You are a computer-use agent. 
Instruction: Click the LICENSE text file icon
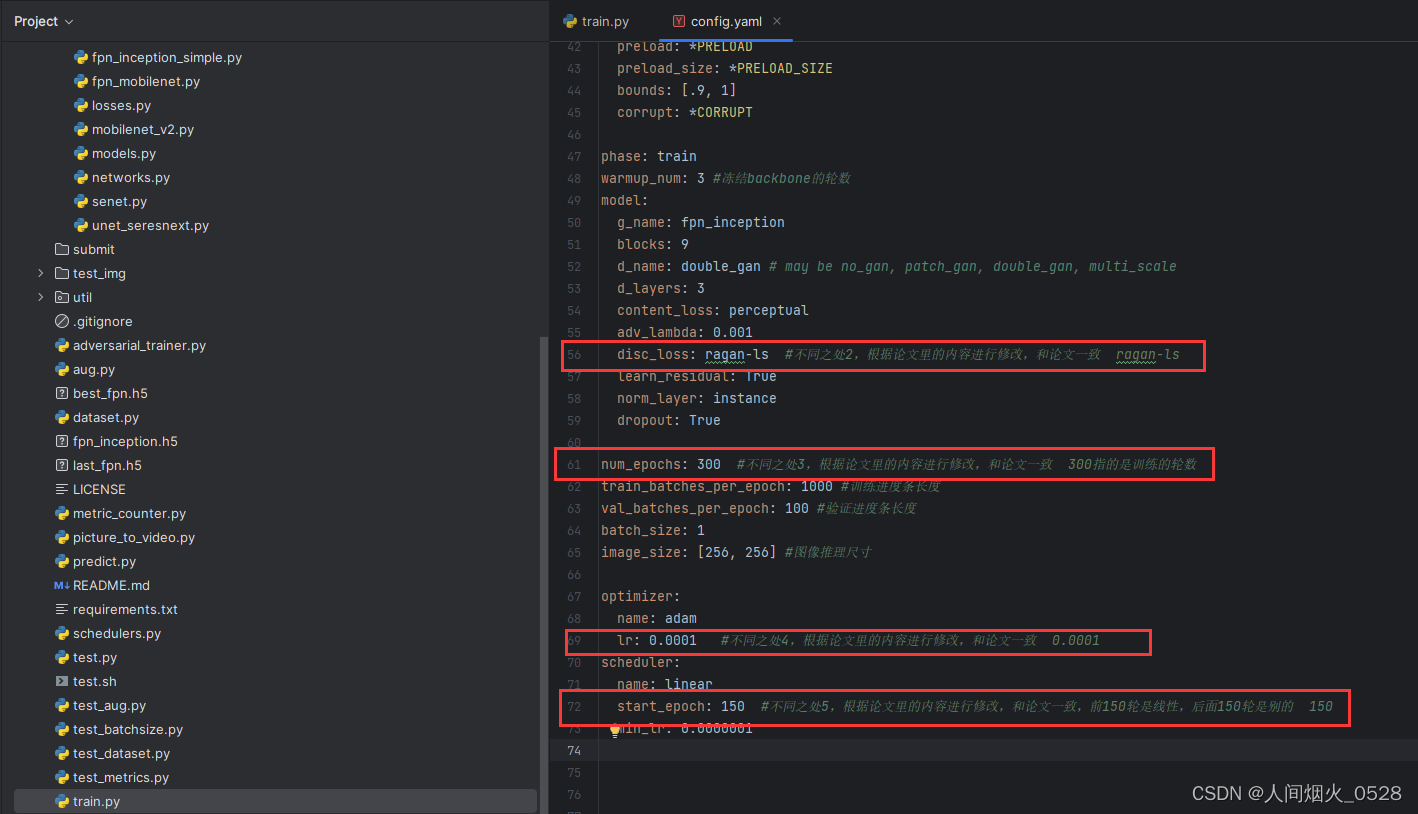[62, 489]
